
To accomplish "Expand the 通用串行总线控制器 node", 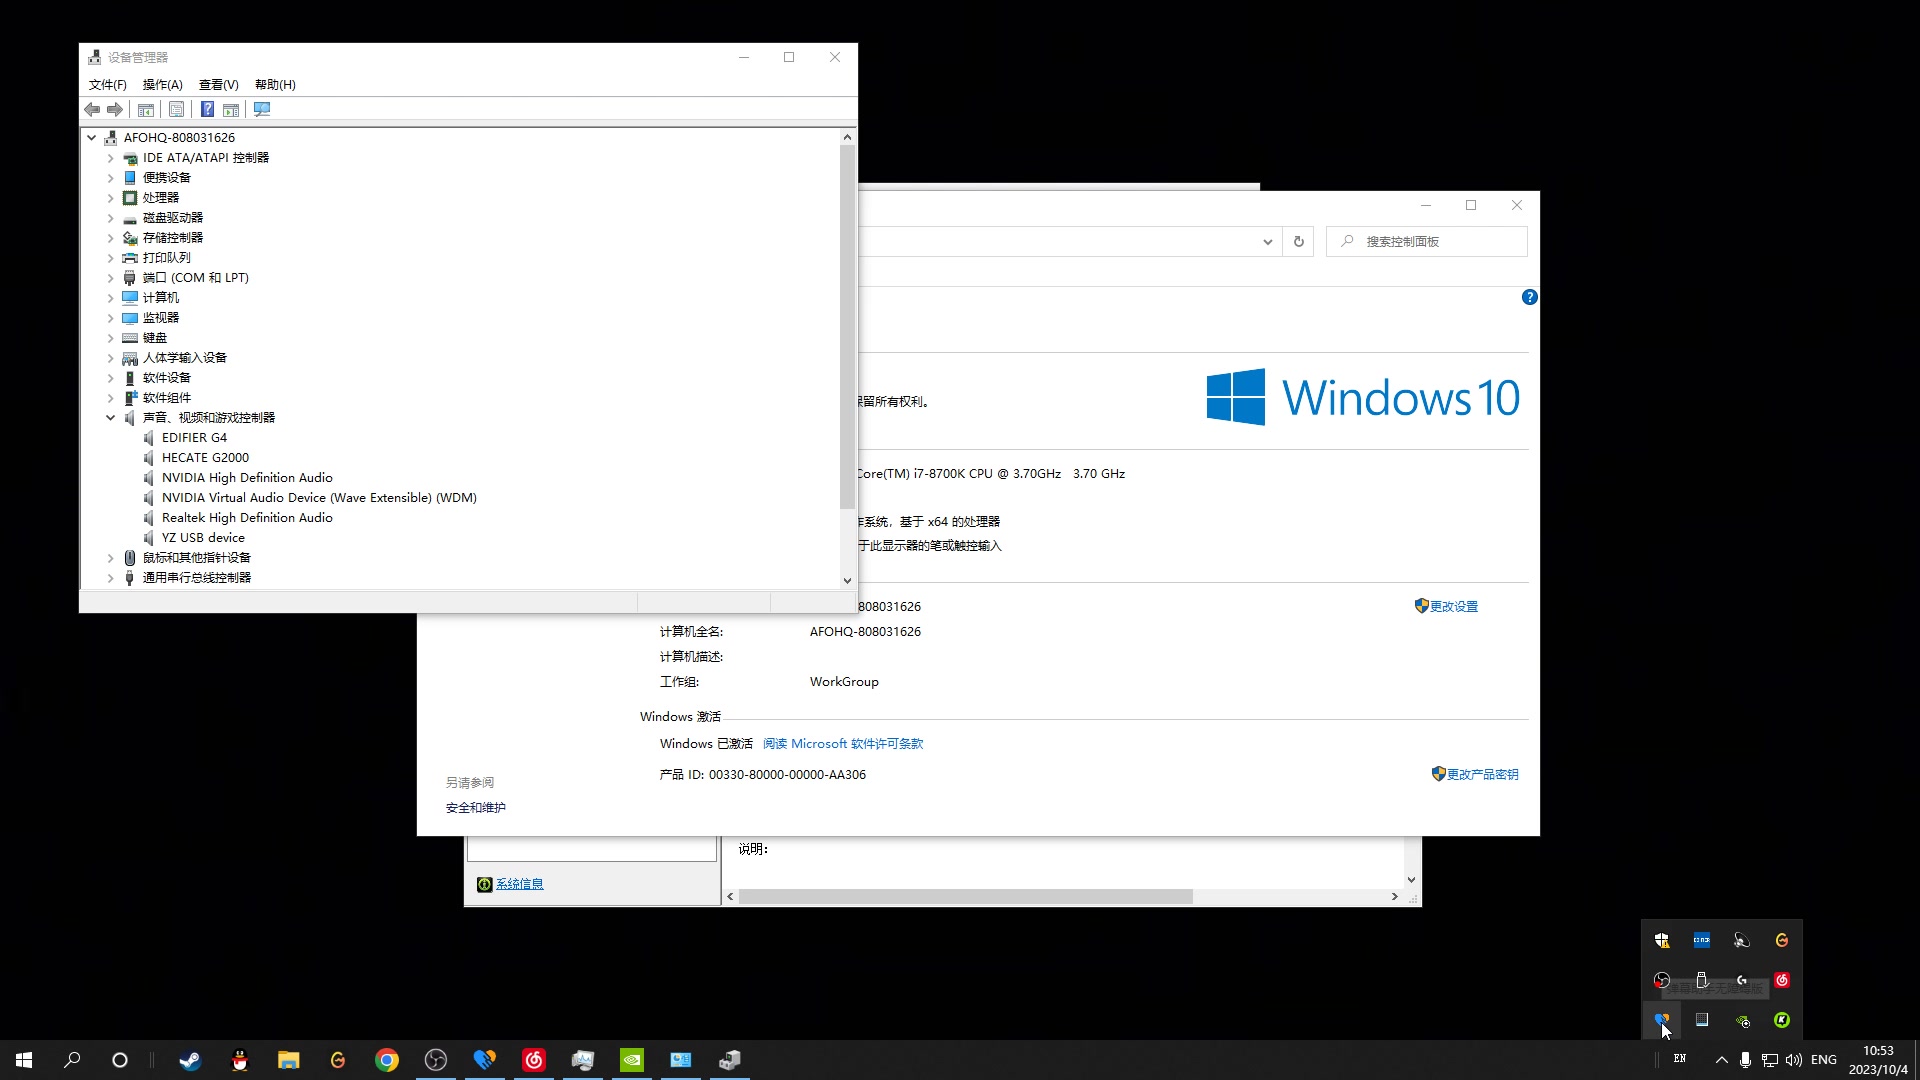I will click(110, 578).
